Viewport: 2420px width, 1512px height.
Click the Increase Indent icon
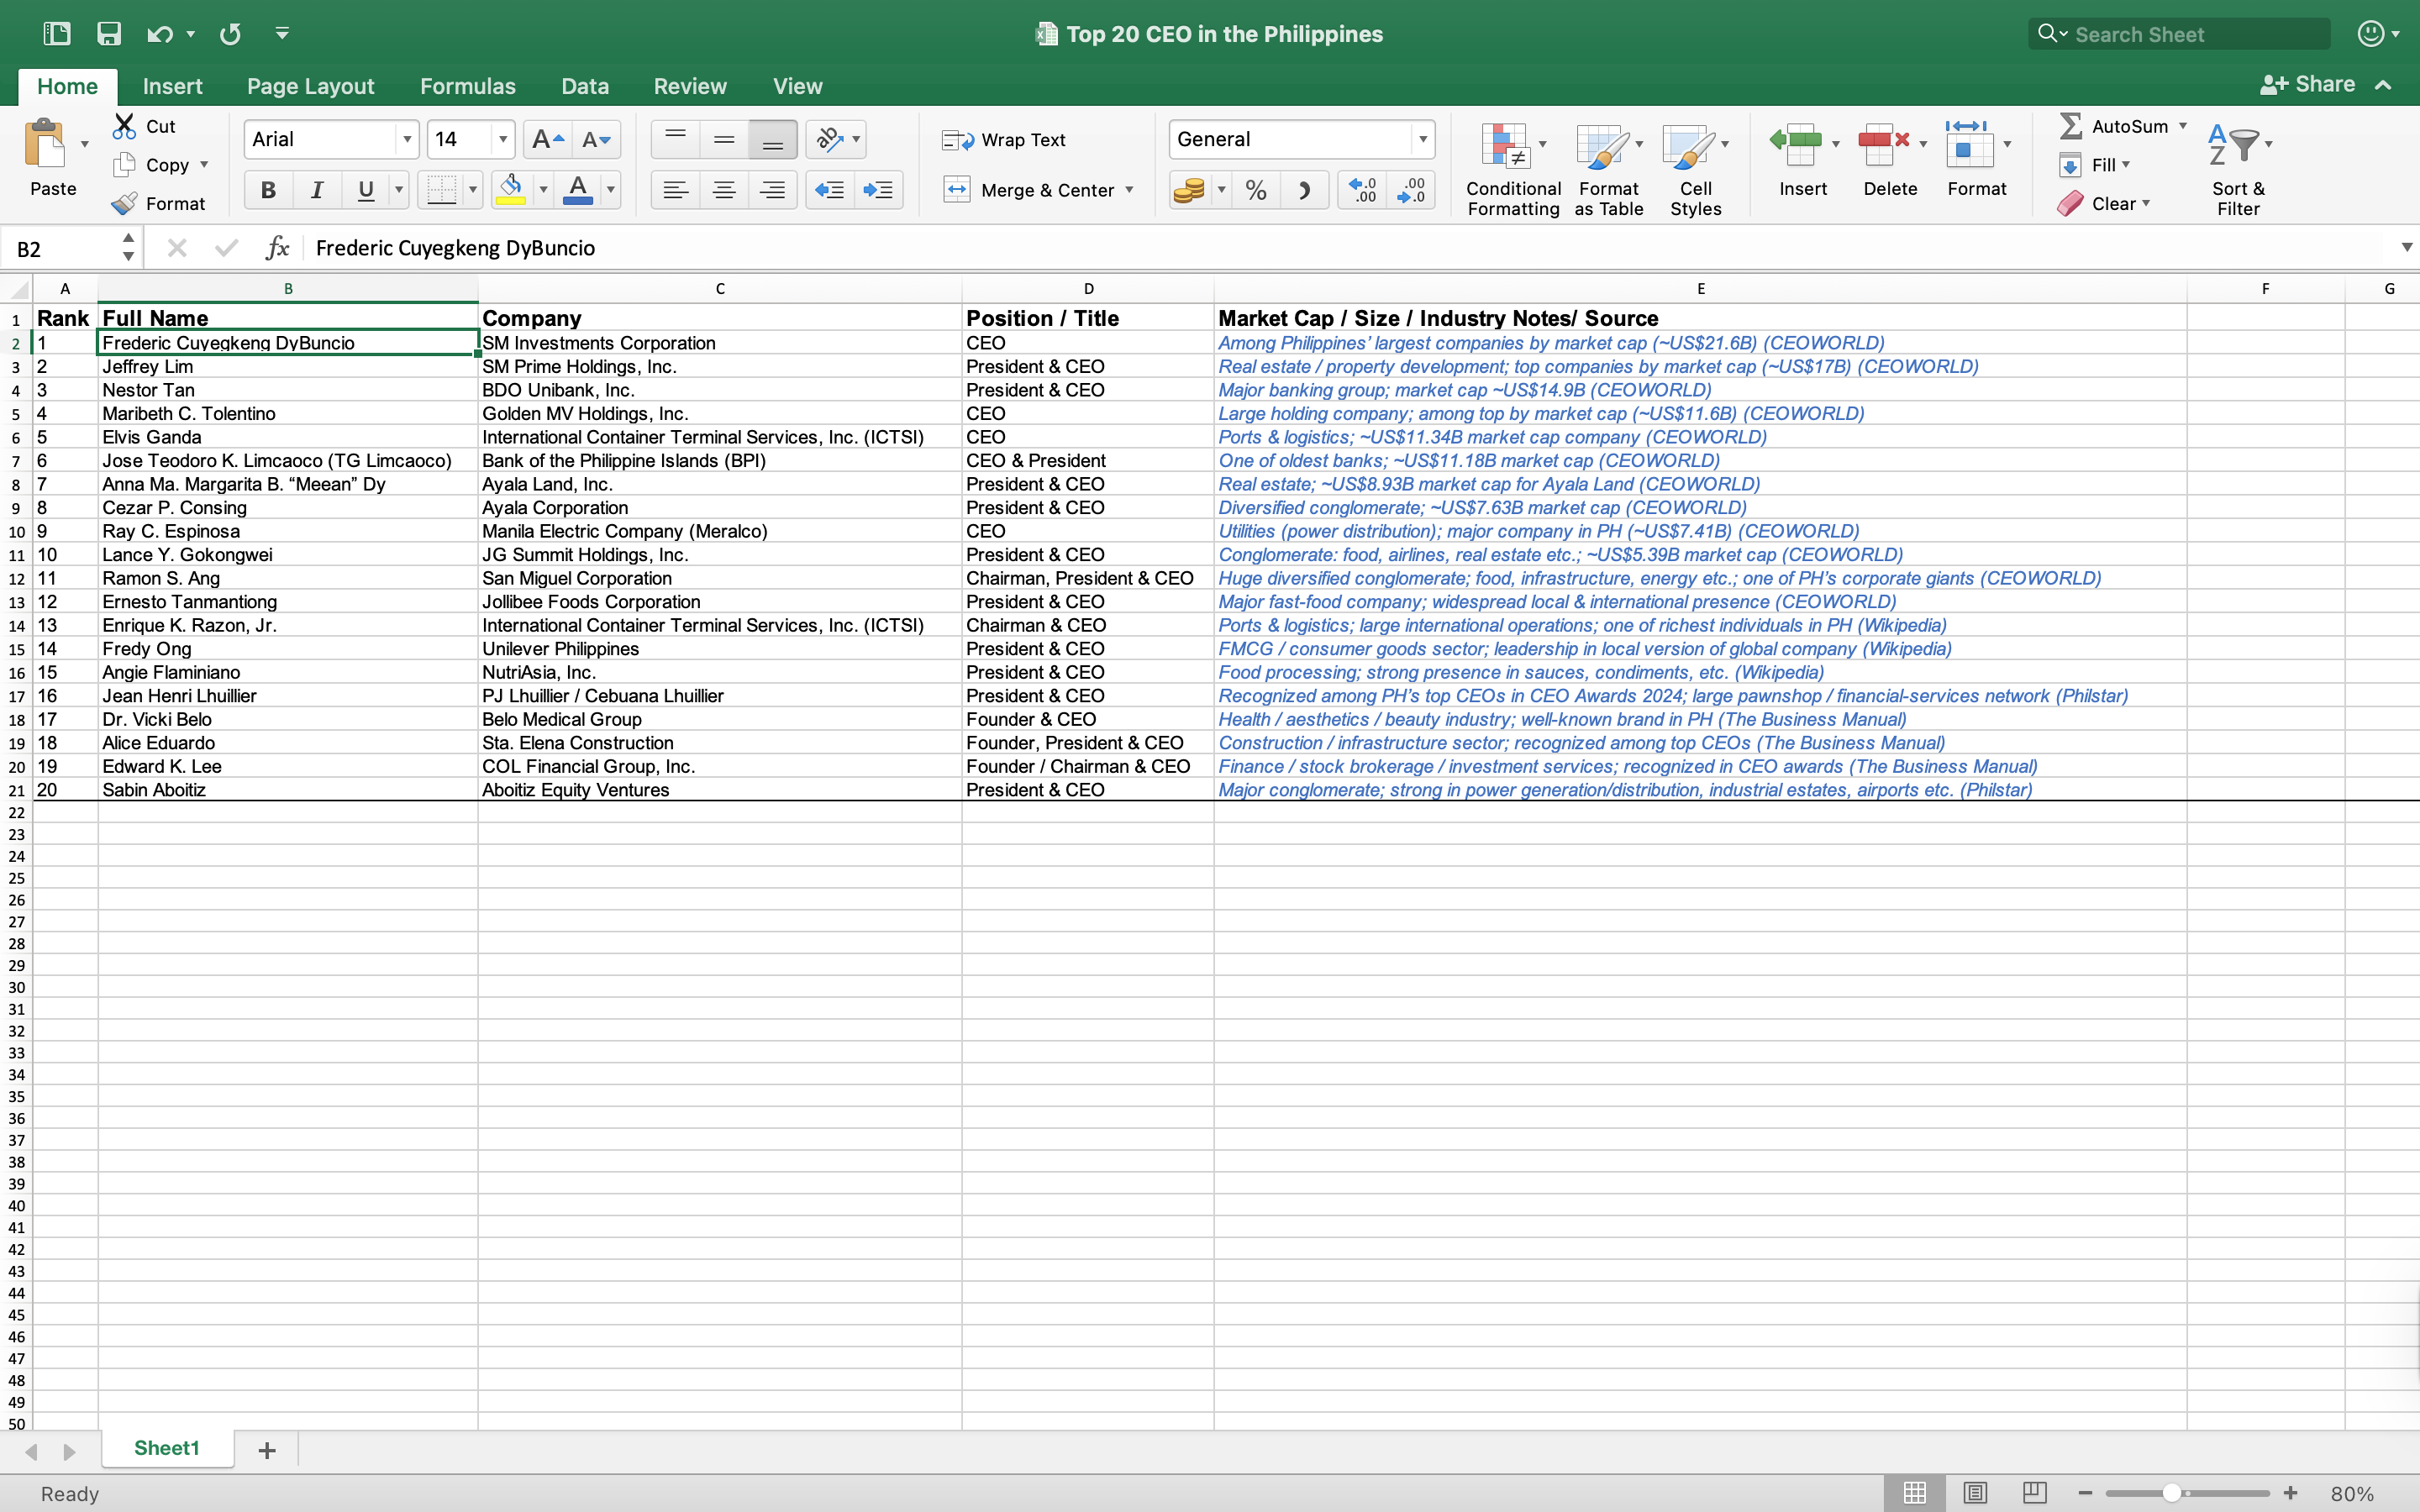pyautogui.click(x=878, y=190)
